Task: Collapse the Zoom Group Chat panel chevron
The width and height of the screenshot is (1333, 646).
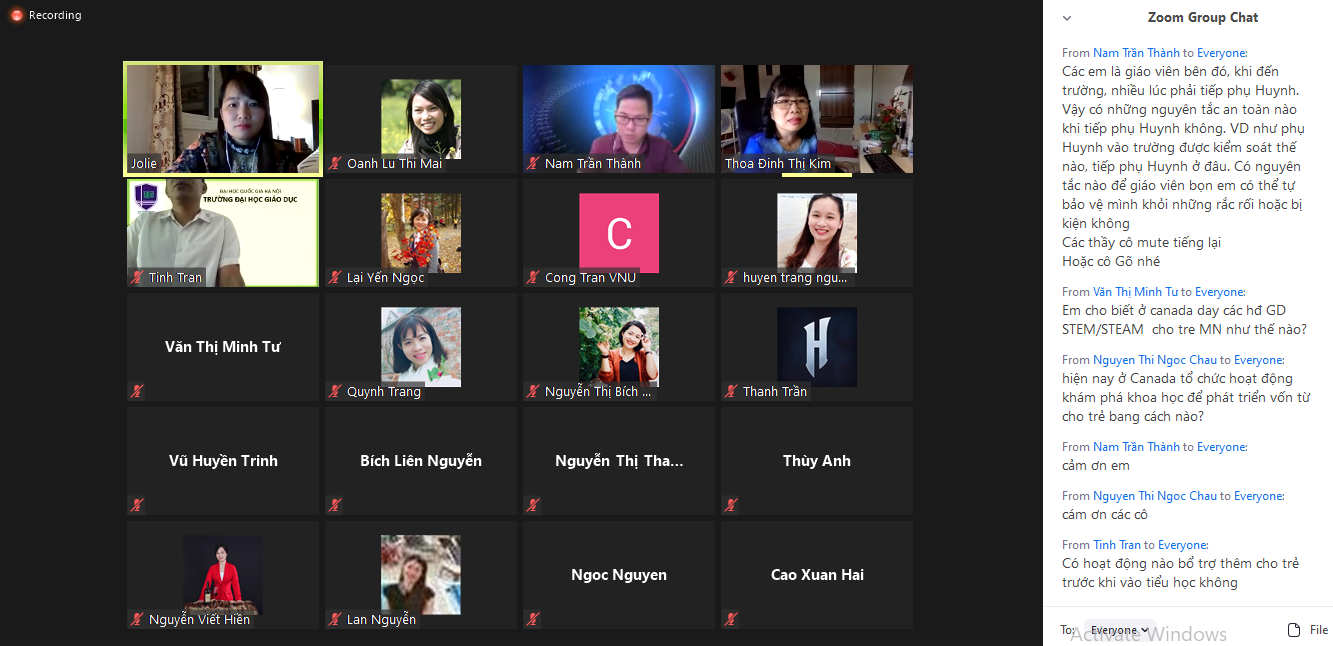Action: click(x=1067, y=18)
